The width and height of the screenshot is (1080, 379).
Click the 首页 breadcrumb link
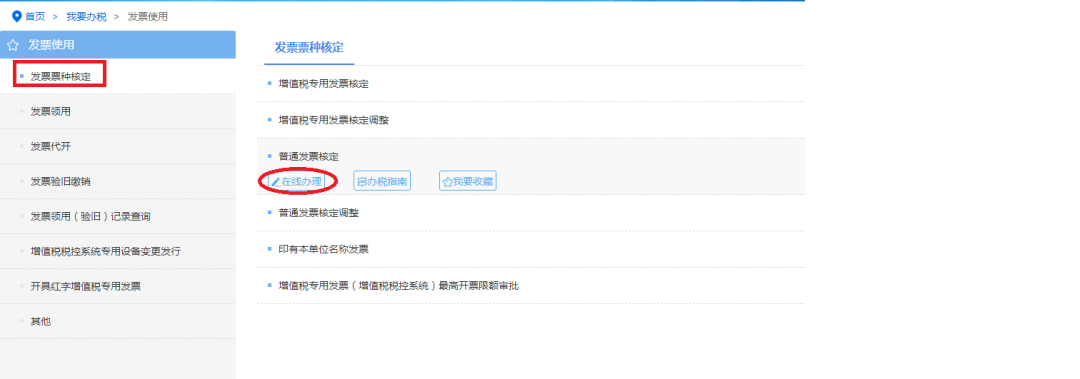pos(35,17)
